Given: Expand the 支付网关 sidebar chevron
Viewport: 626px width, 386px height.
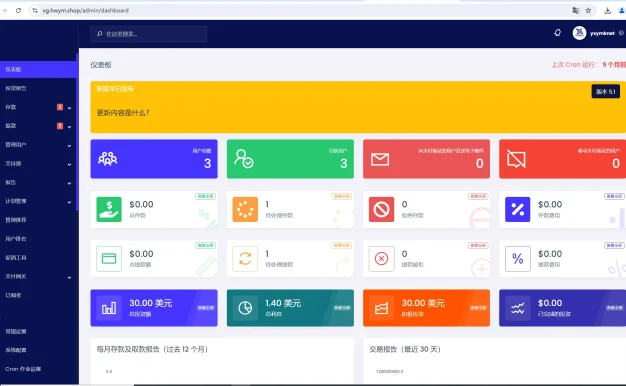Looking at the screenshot, I should coord(69,277).
